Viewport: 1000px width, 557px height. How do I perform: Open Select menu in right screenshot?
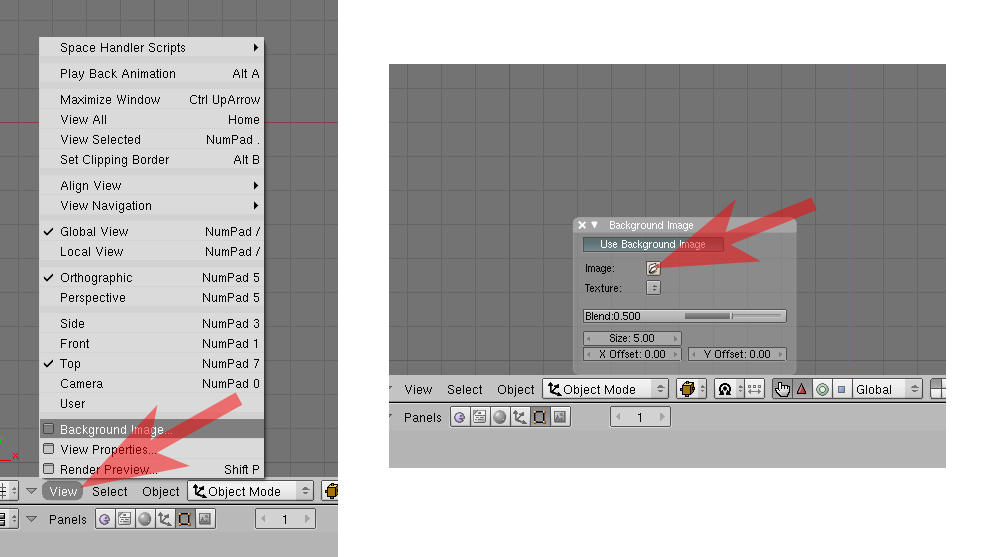click(464, 389)
